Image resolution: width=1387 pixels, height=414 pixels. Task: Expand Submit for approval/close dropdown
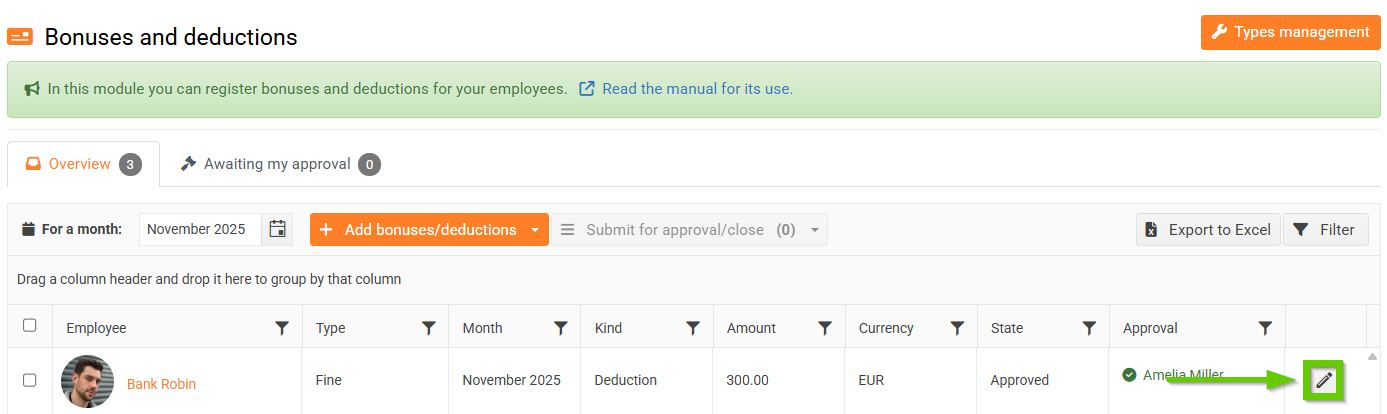pyautogui.click(x=815, y=230)
